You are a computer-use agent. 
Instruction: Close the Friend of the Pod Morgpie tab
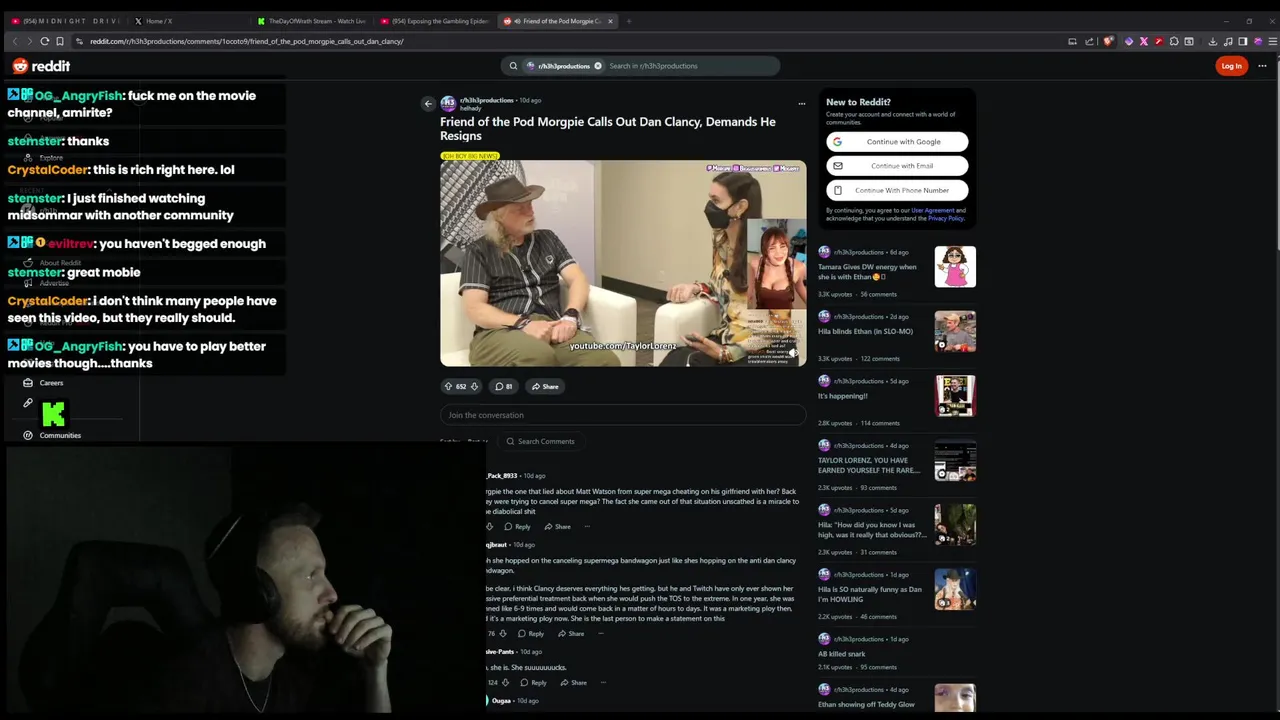(x=610, y=21)
